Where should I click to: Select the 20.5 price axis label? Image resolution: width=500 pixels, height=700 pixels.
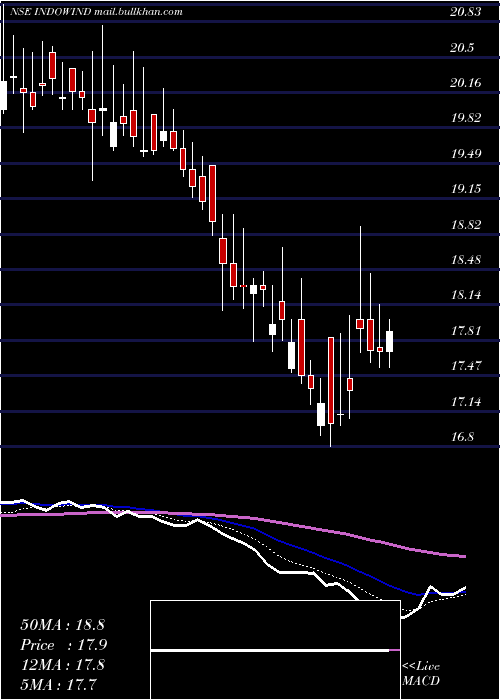click(x=462, y=48)
